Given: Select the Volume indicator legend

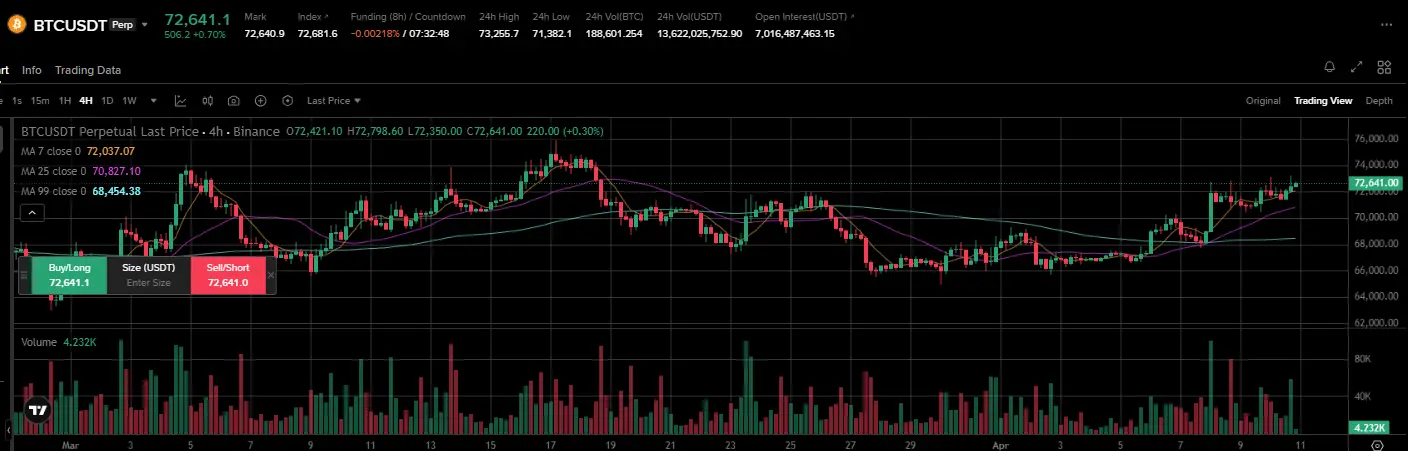Looking at the screenshot, I should click(59, 342).
